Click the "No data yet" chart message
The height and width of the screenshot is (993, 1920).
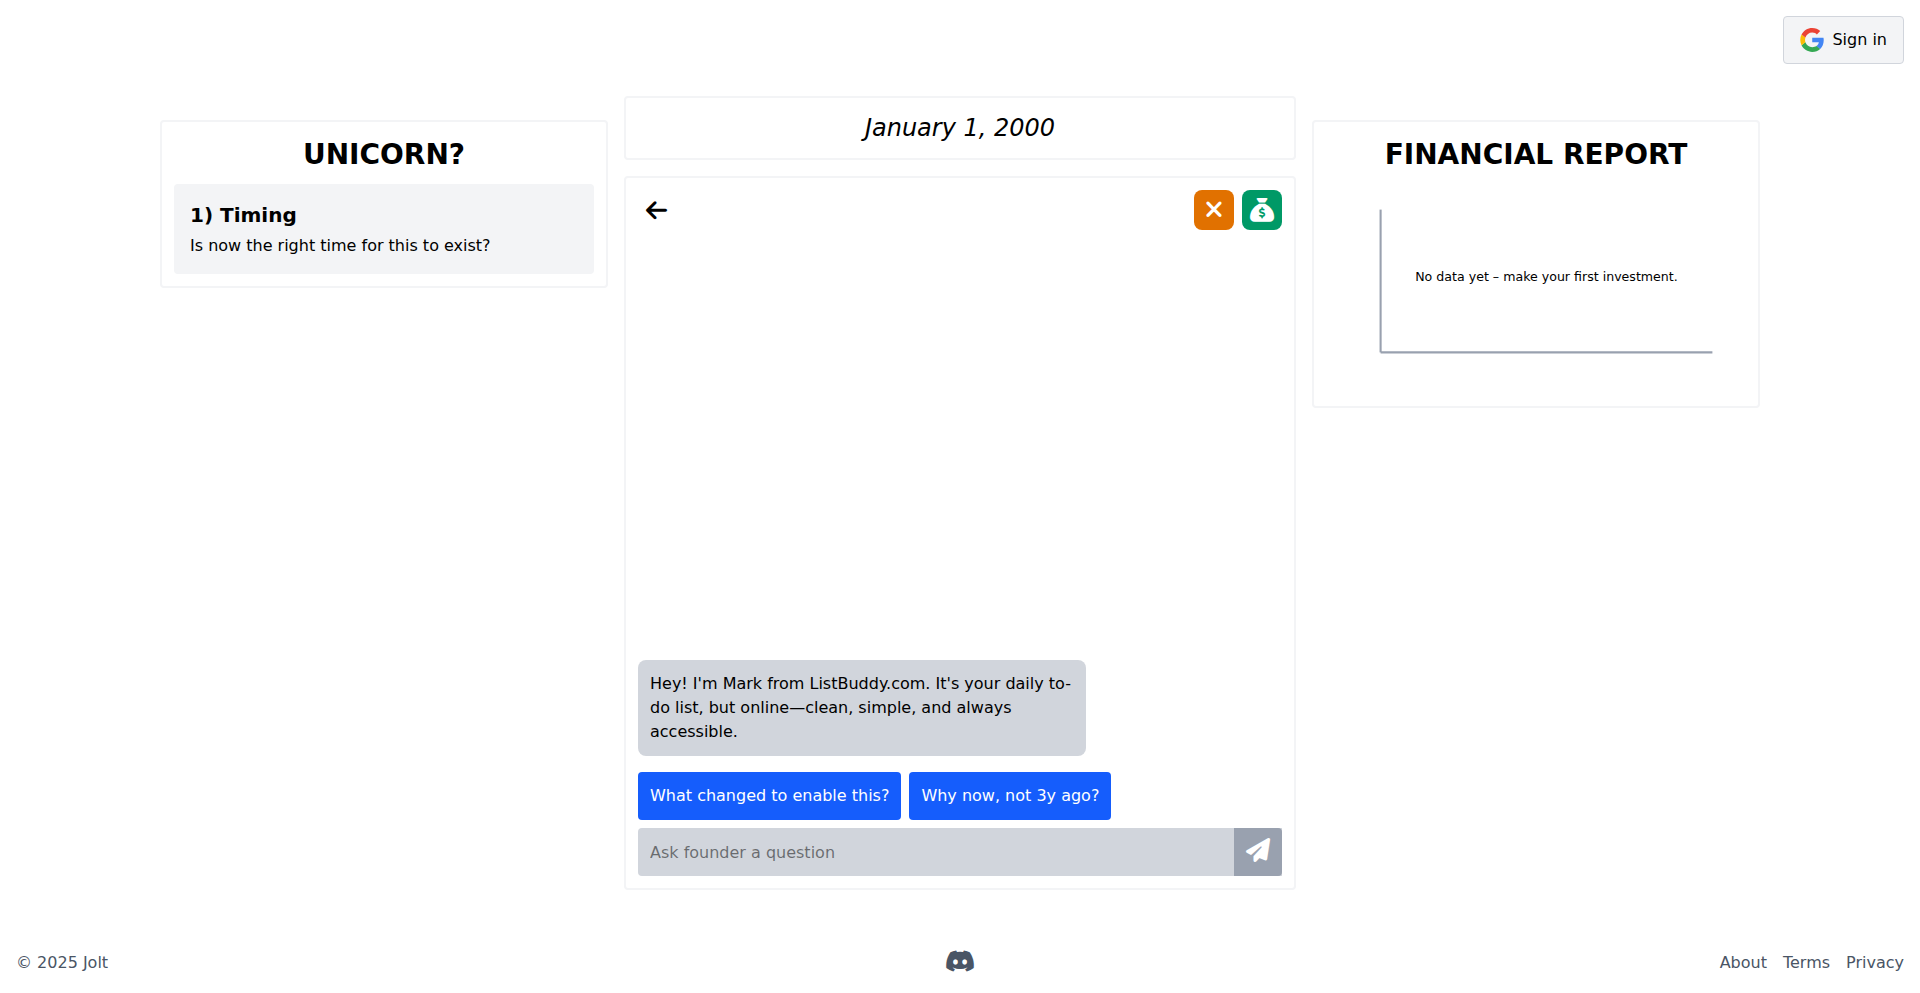point(1545,277)
